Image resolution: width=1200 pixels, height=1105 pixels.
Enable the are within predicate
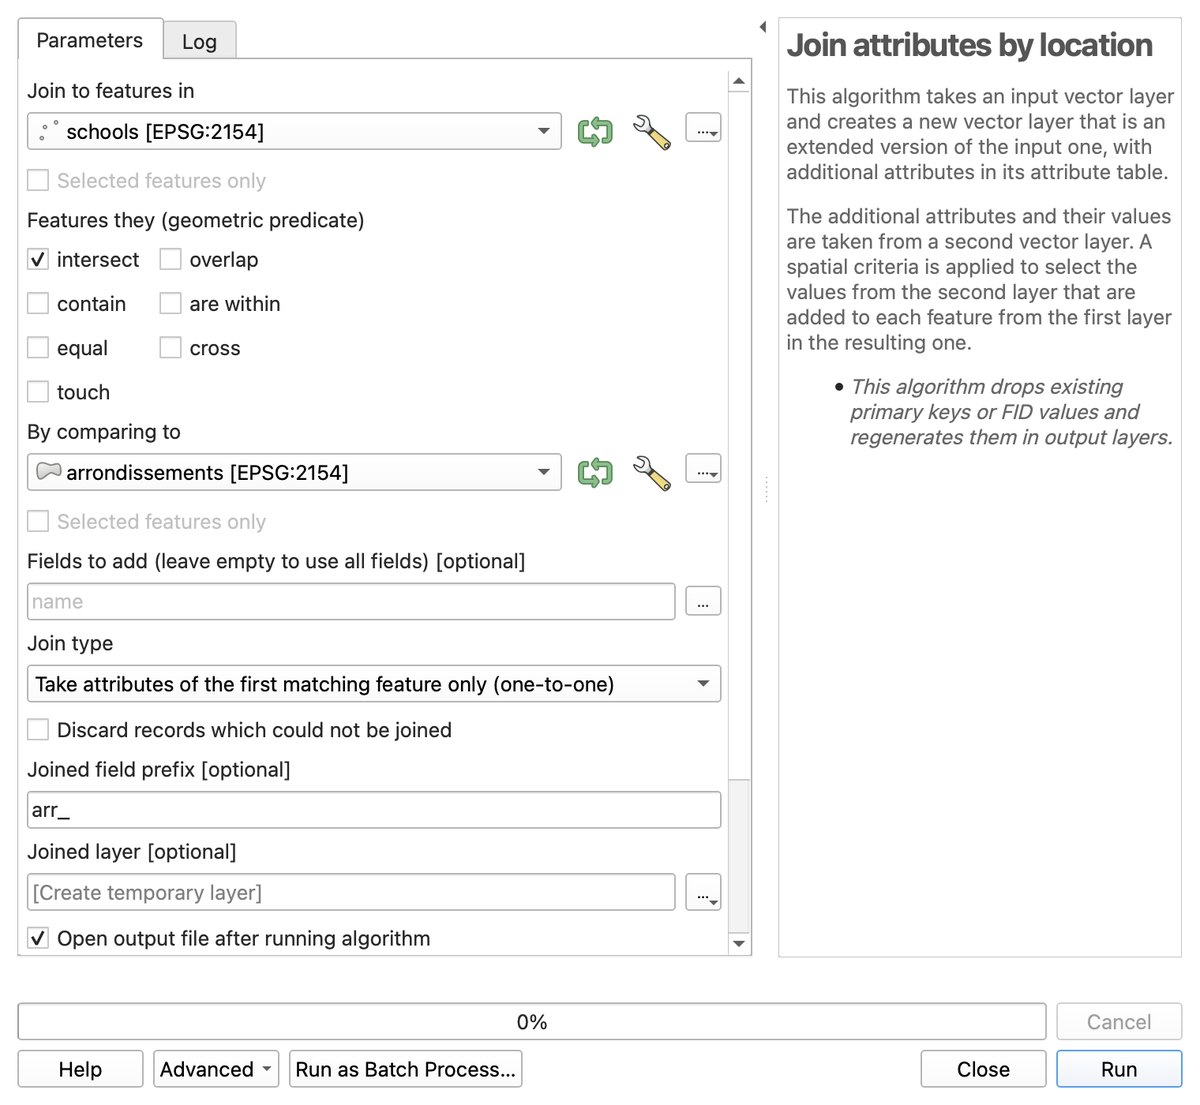point(171,304)
